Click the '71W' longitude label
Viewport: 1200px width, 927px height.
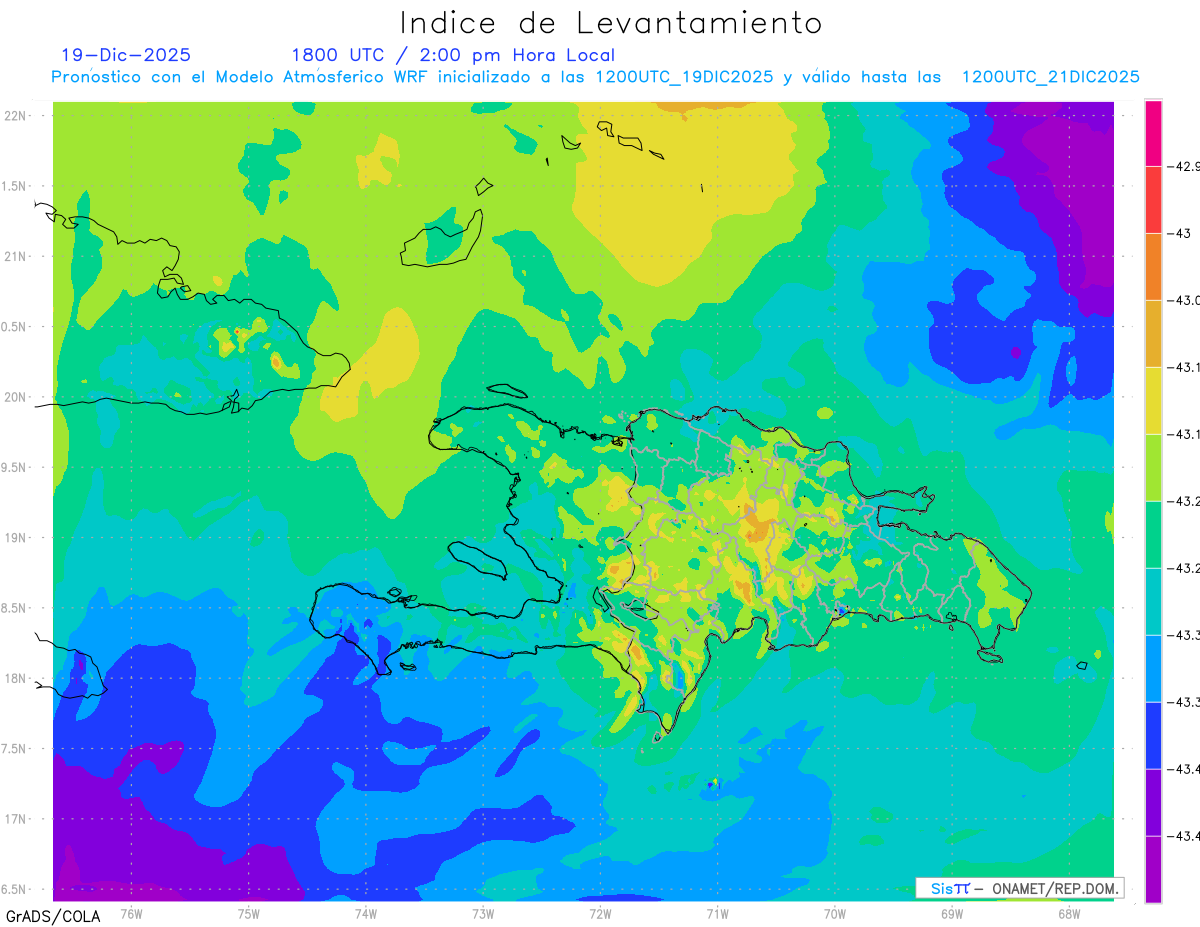(x=717, y=913)
